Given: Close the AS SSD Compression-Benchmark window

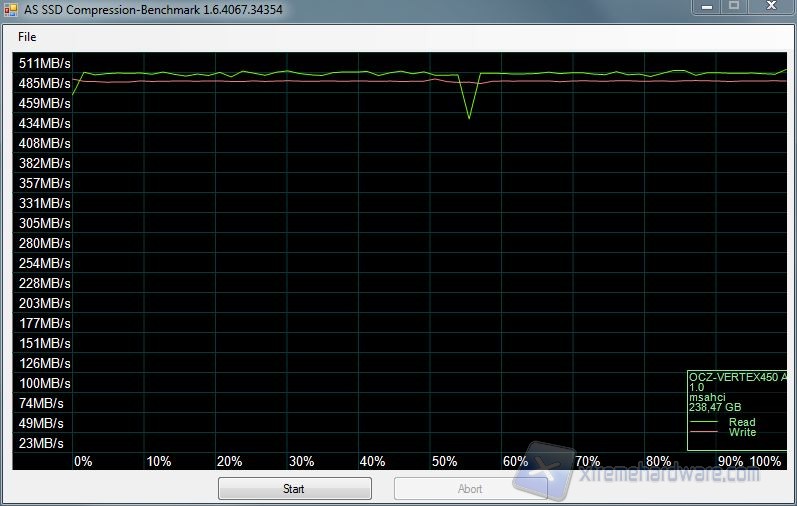Looking at the screenshot, I should [770, 7].
